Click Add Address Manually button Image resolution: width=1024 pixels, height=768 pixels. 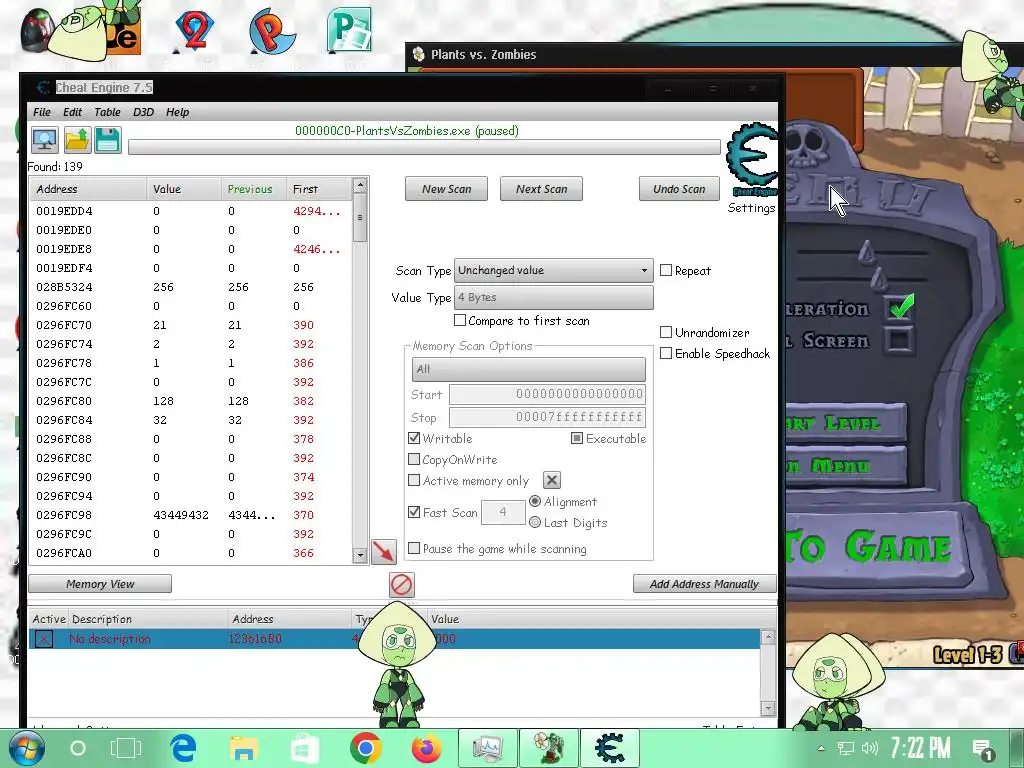[704, 584]
